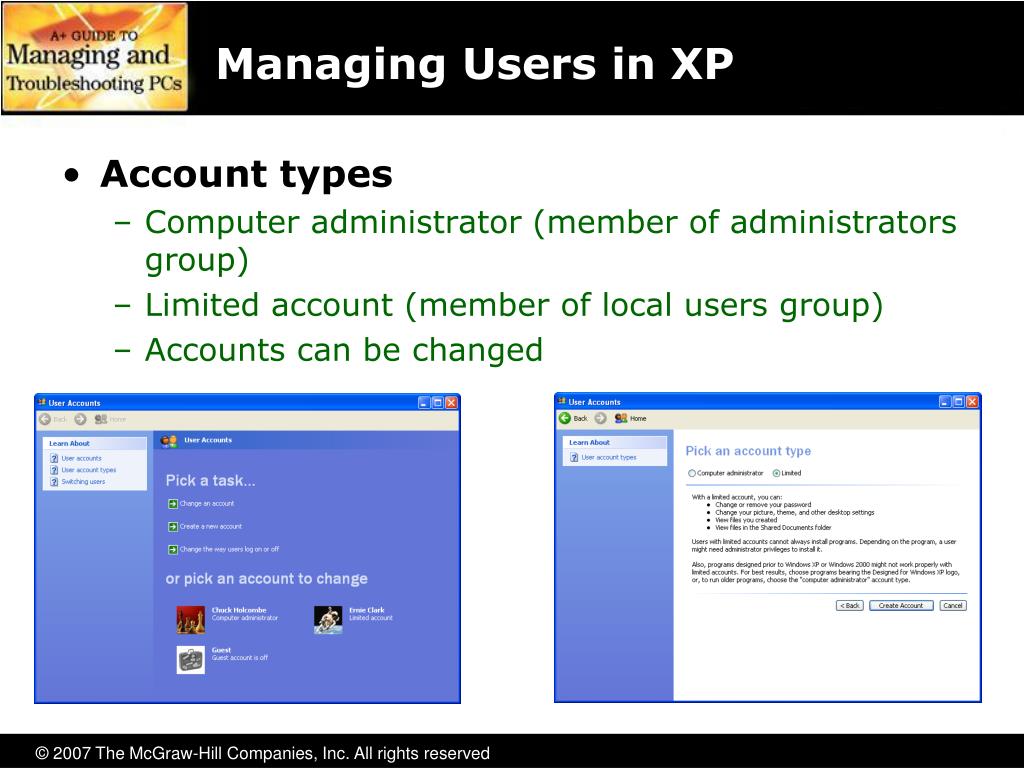
Task: Click help icon beside 'Switching users' link
Action: click(54, 482)
